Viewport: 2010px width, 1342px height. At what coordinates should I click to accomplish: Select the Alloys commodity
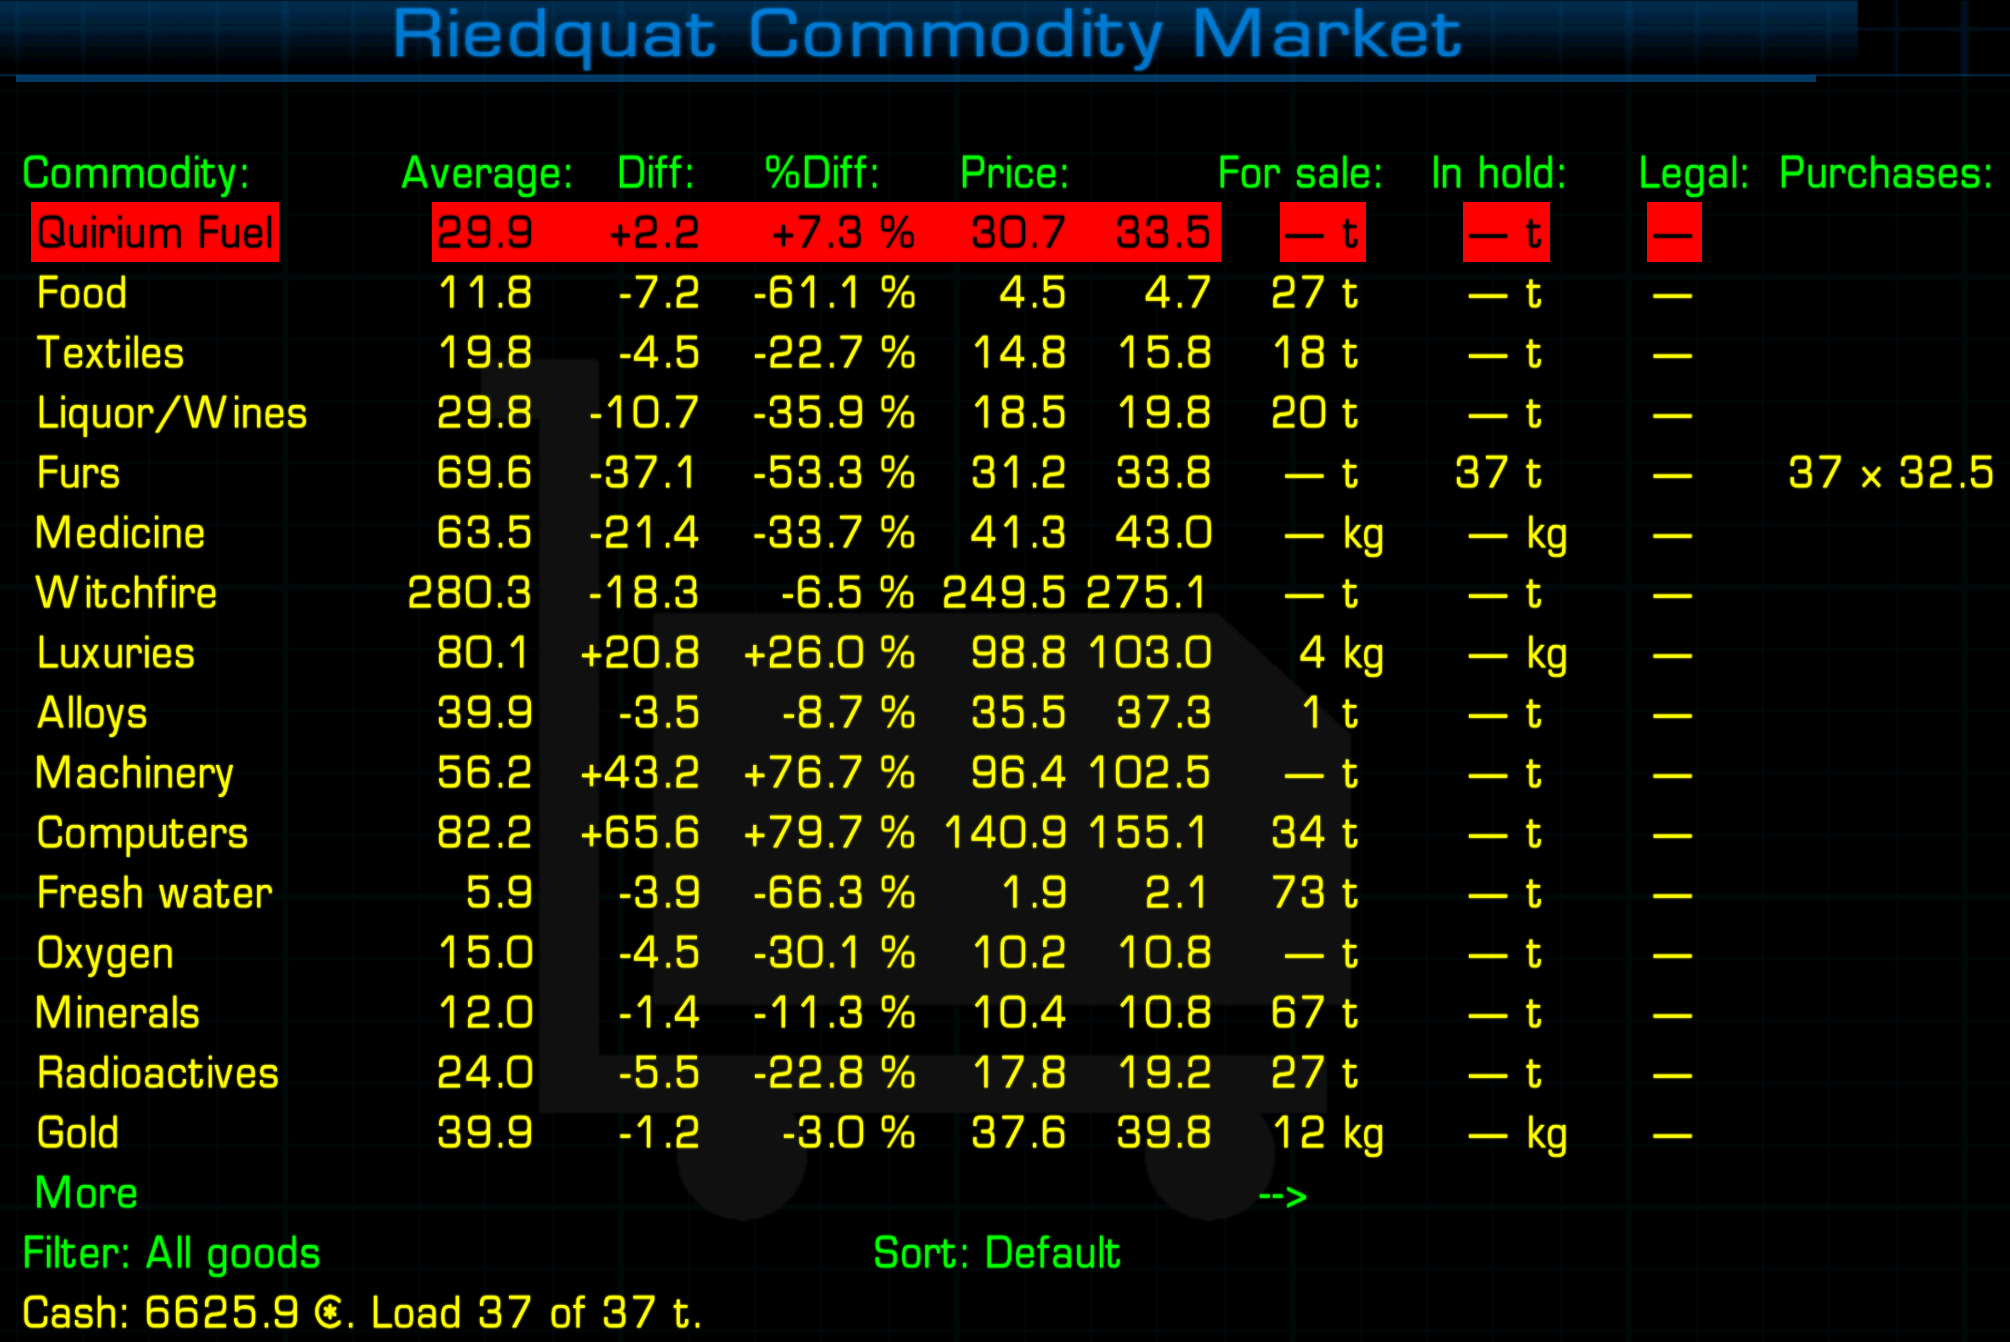(92, 713)
